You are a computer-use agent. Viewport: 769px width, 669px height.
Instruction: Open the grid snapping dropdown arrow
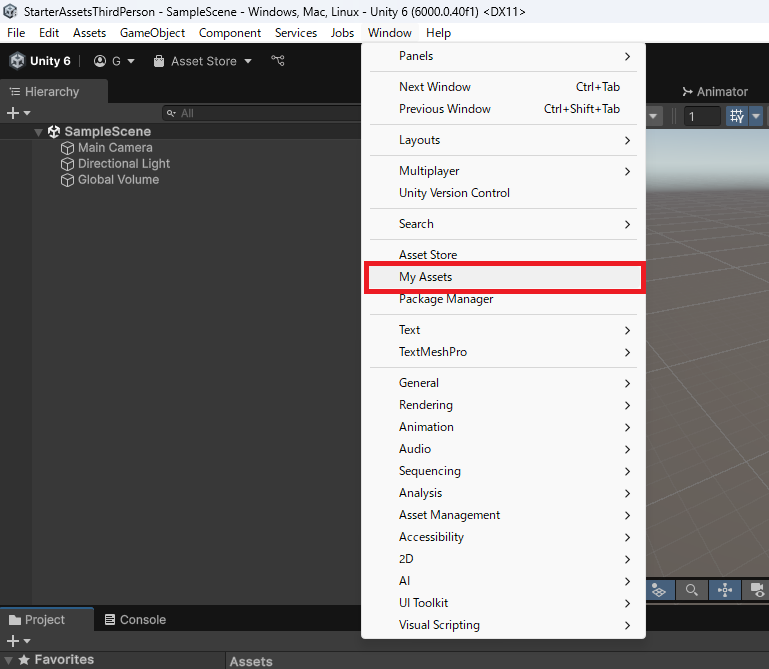(756, 116)
